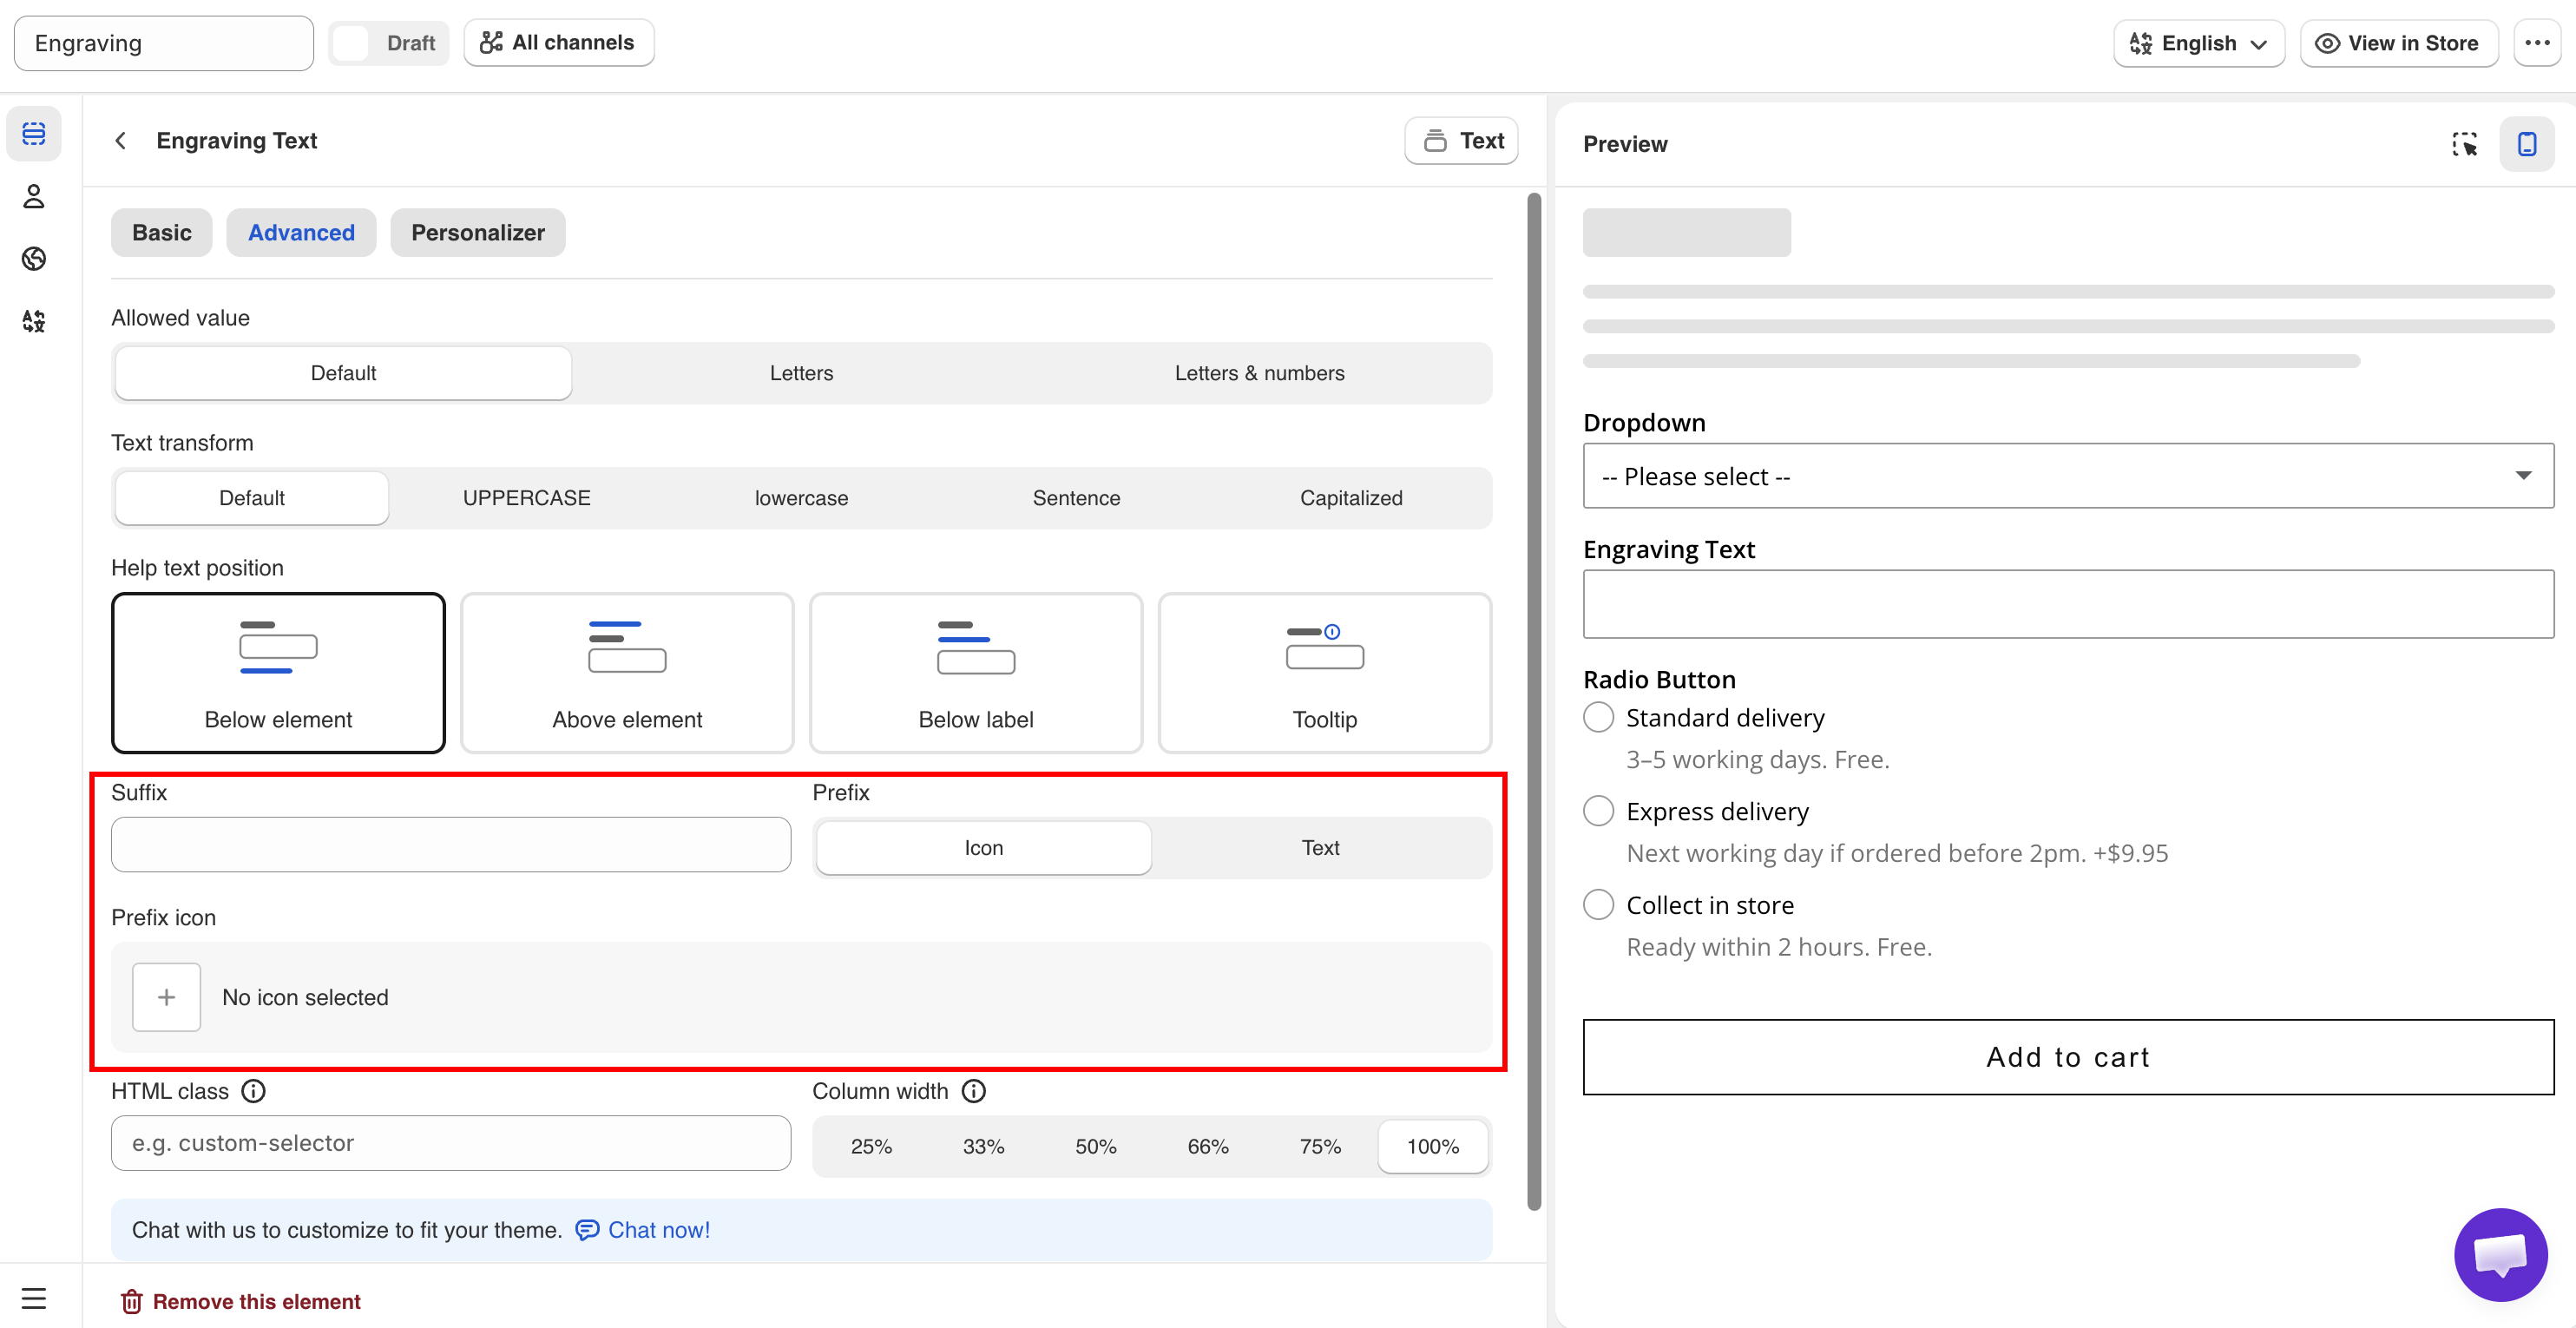This screenshot has height=1328, width=2576.
Task: Click the Engraving Text preview input
Action: (x=2068, y=604)
